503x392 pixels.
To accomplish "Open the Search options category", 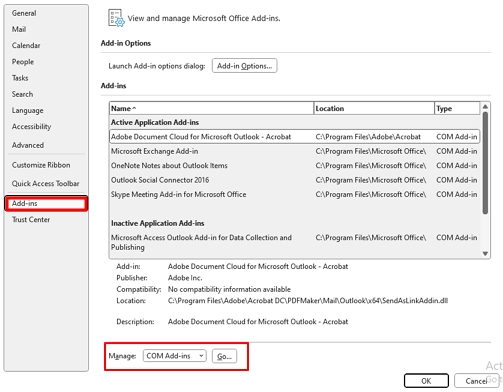I will tap(22, 94).
